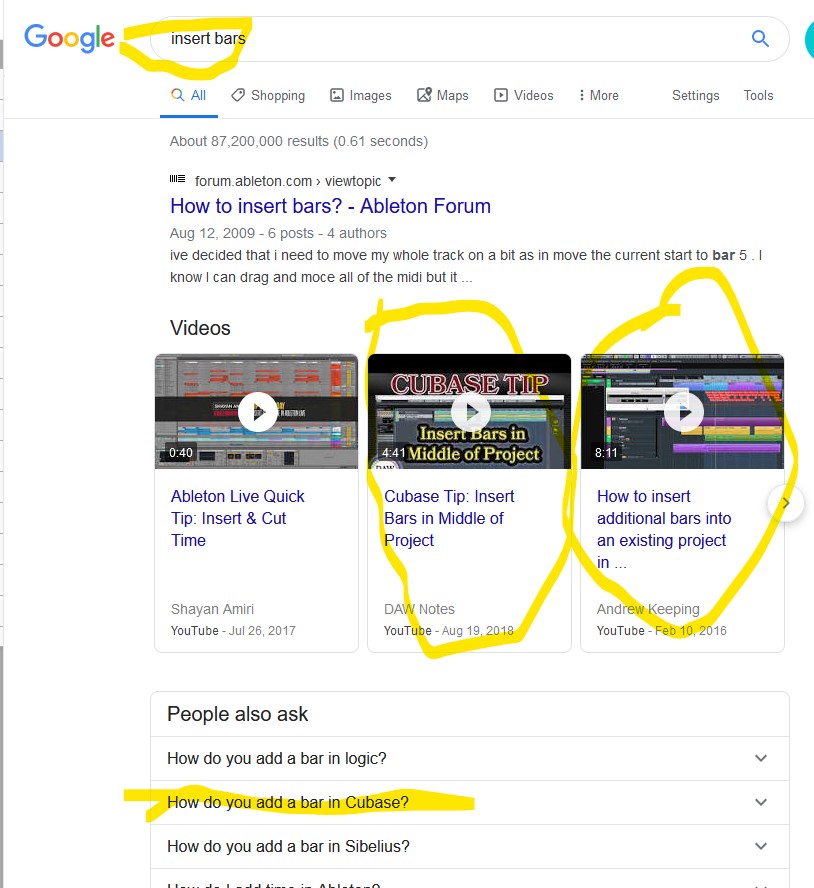Screen dimensions: 814x888
Task: Click the Google logo
Action: tap(69, 39)
